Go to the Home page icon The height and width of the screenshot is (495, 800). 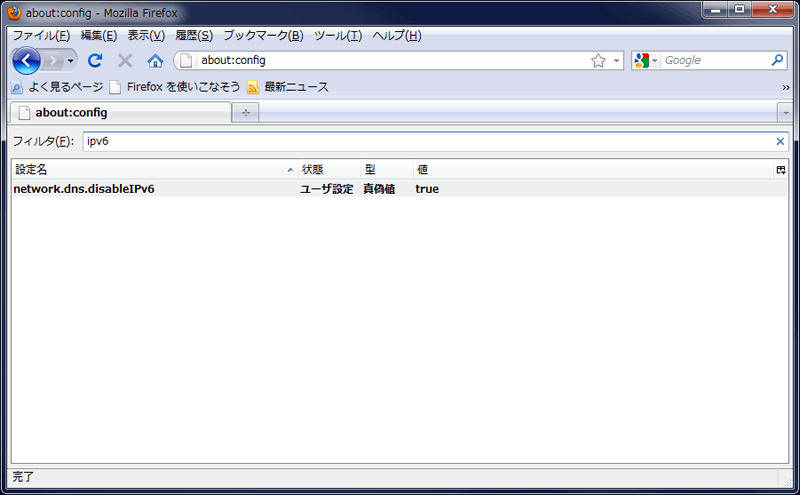click(155, 61)
